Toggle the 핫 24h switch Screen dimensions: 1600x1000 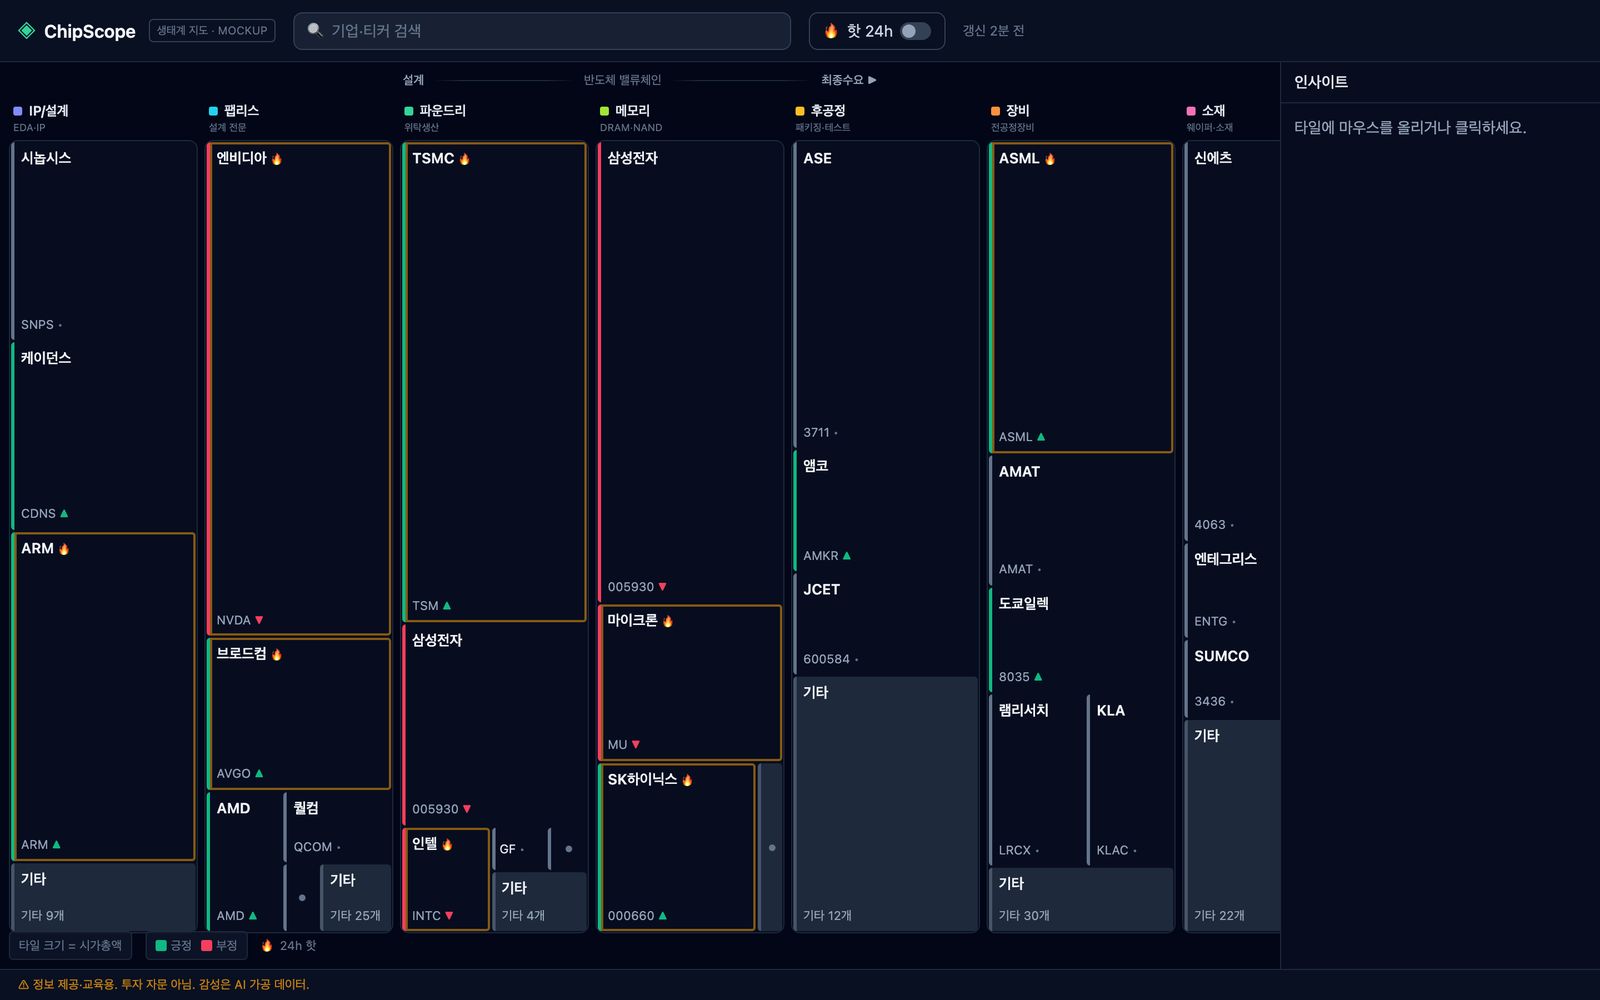coord(915,31)
